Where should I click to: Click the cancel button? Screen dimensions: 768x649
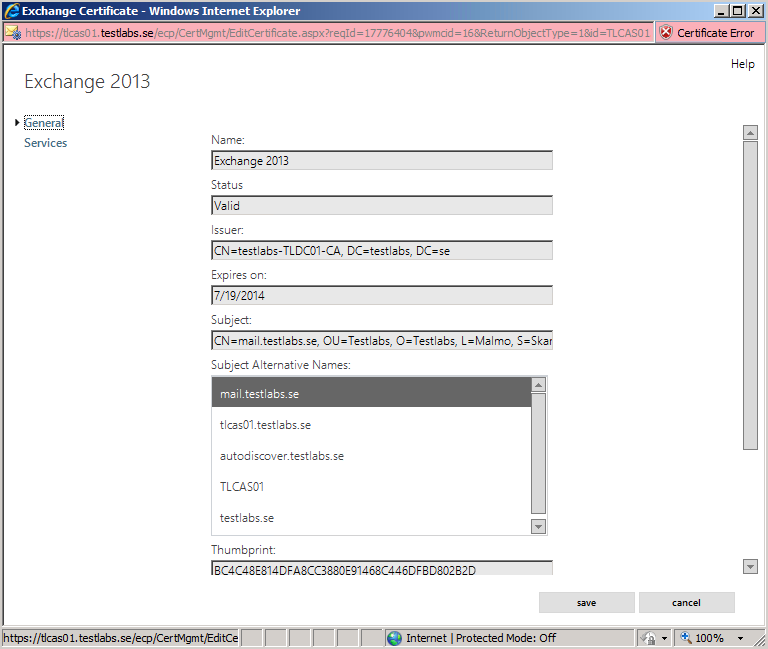(687, 602)
